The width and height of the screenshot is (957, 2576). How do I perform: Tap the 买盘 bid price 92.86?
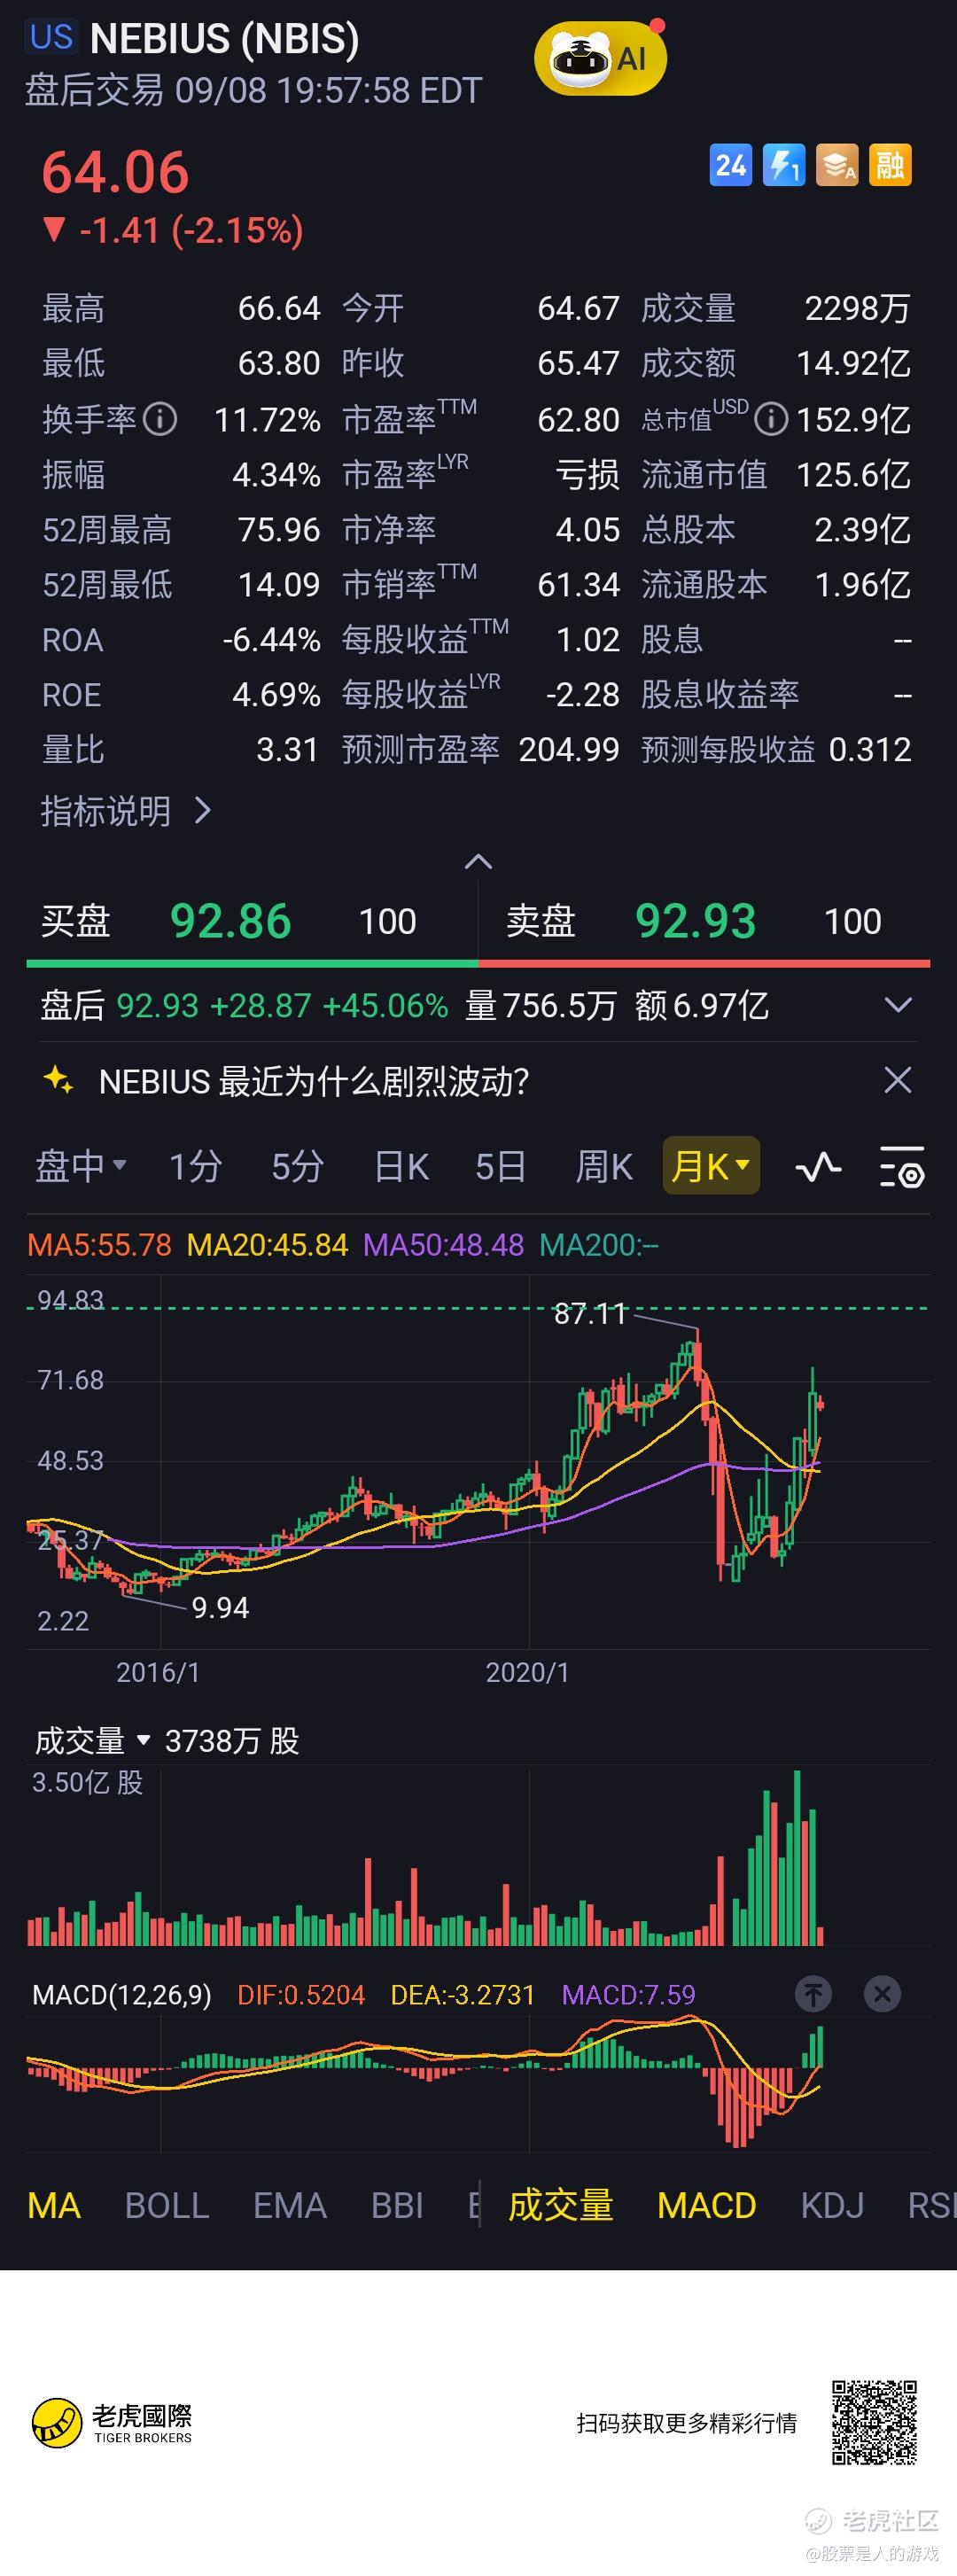230,921
